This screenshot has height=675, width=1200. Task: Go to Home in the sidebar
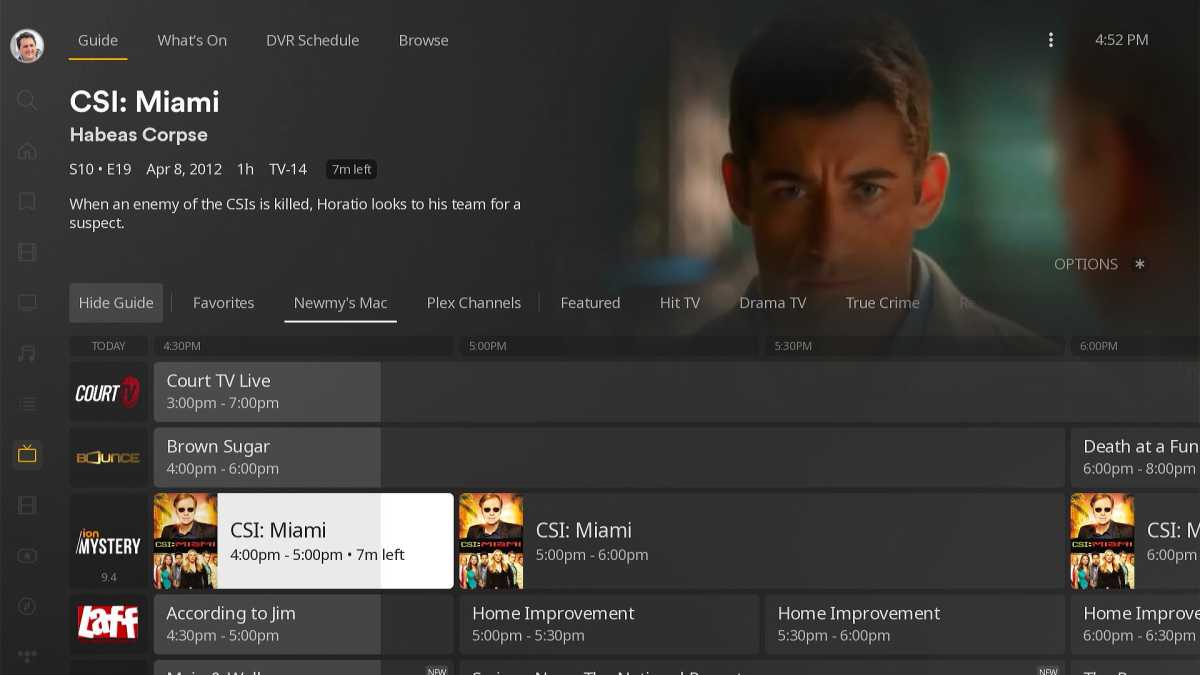point(27,151)
